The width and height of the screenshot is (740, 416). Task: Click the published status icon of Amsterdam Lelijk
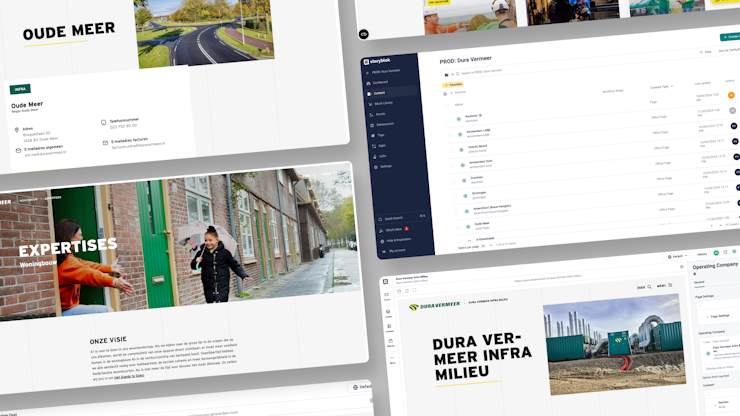pyautogui.click(x=460, y=135)
